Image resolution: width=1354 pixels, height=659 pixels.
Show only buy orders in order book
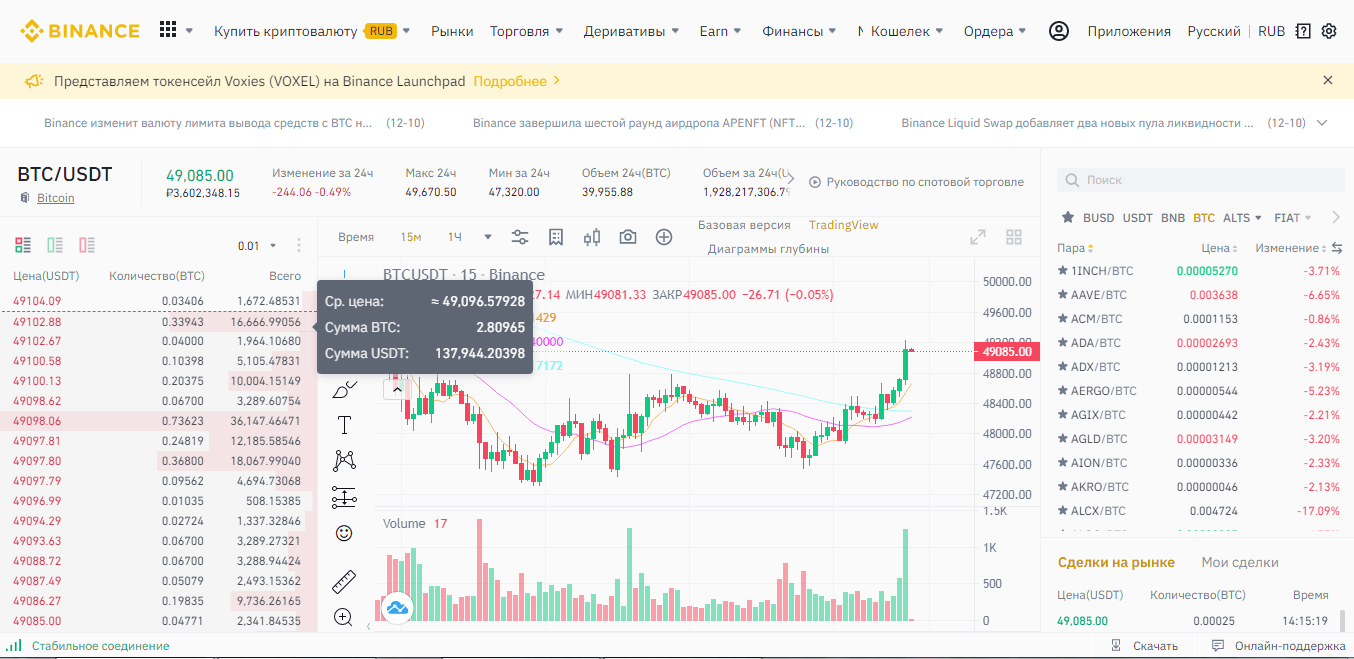55,245
